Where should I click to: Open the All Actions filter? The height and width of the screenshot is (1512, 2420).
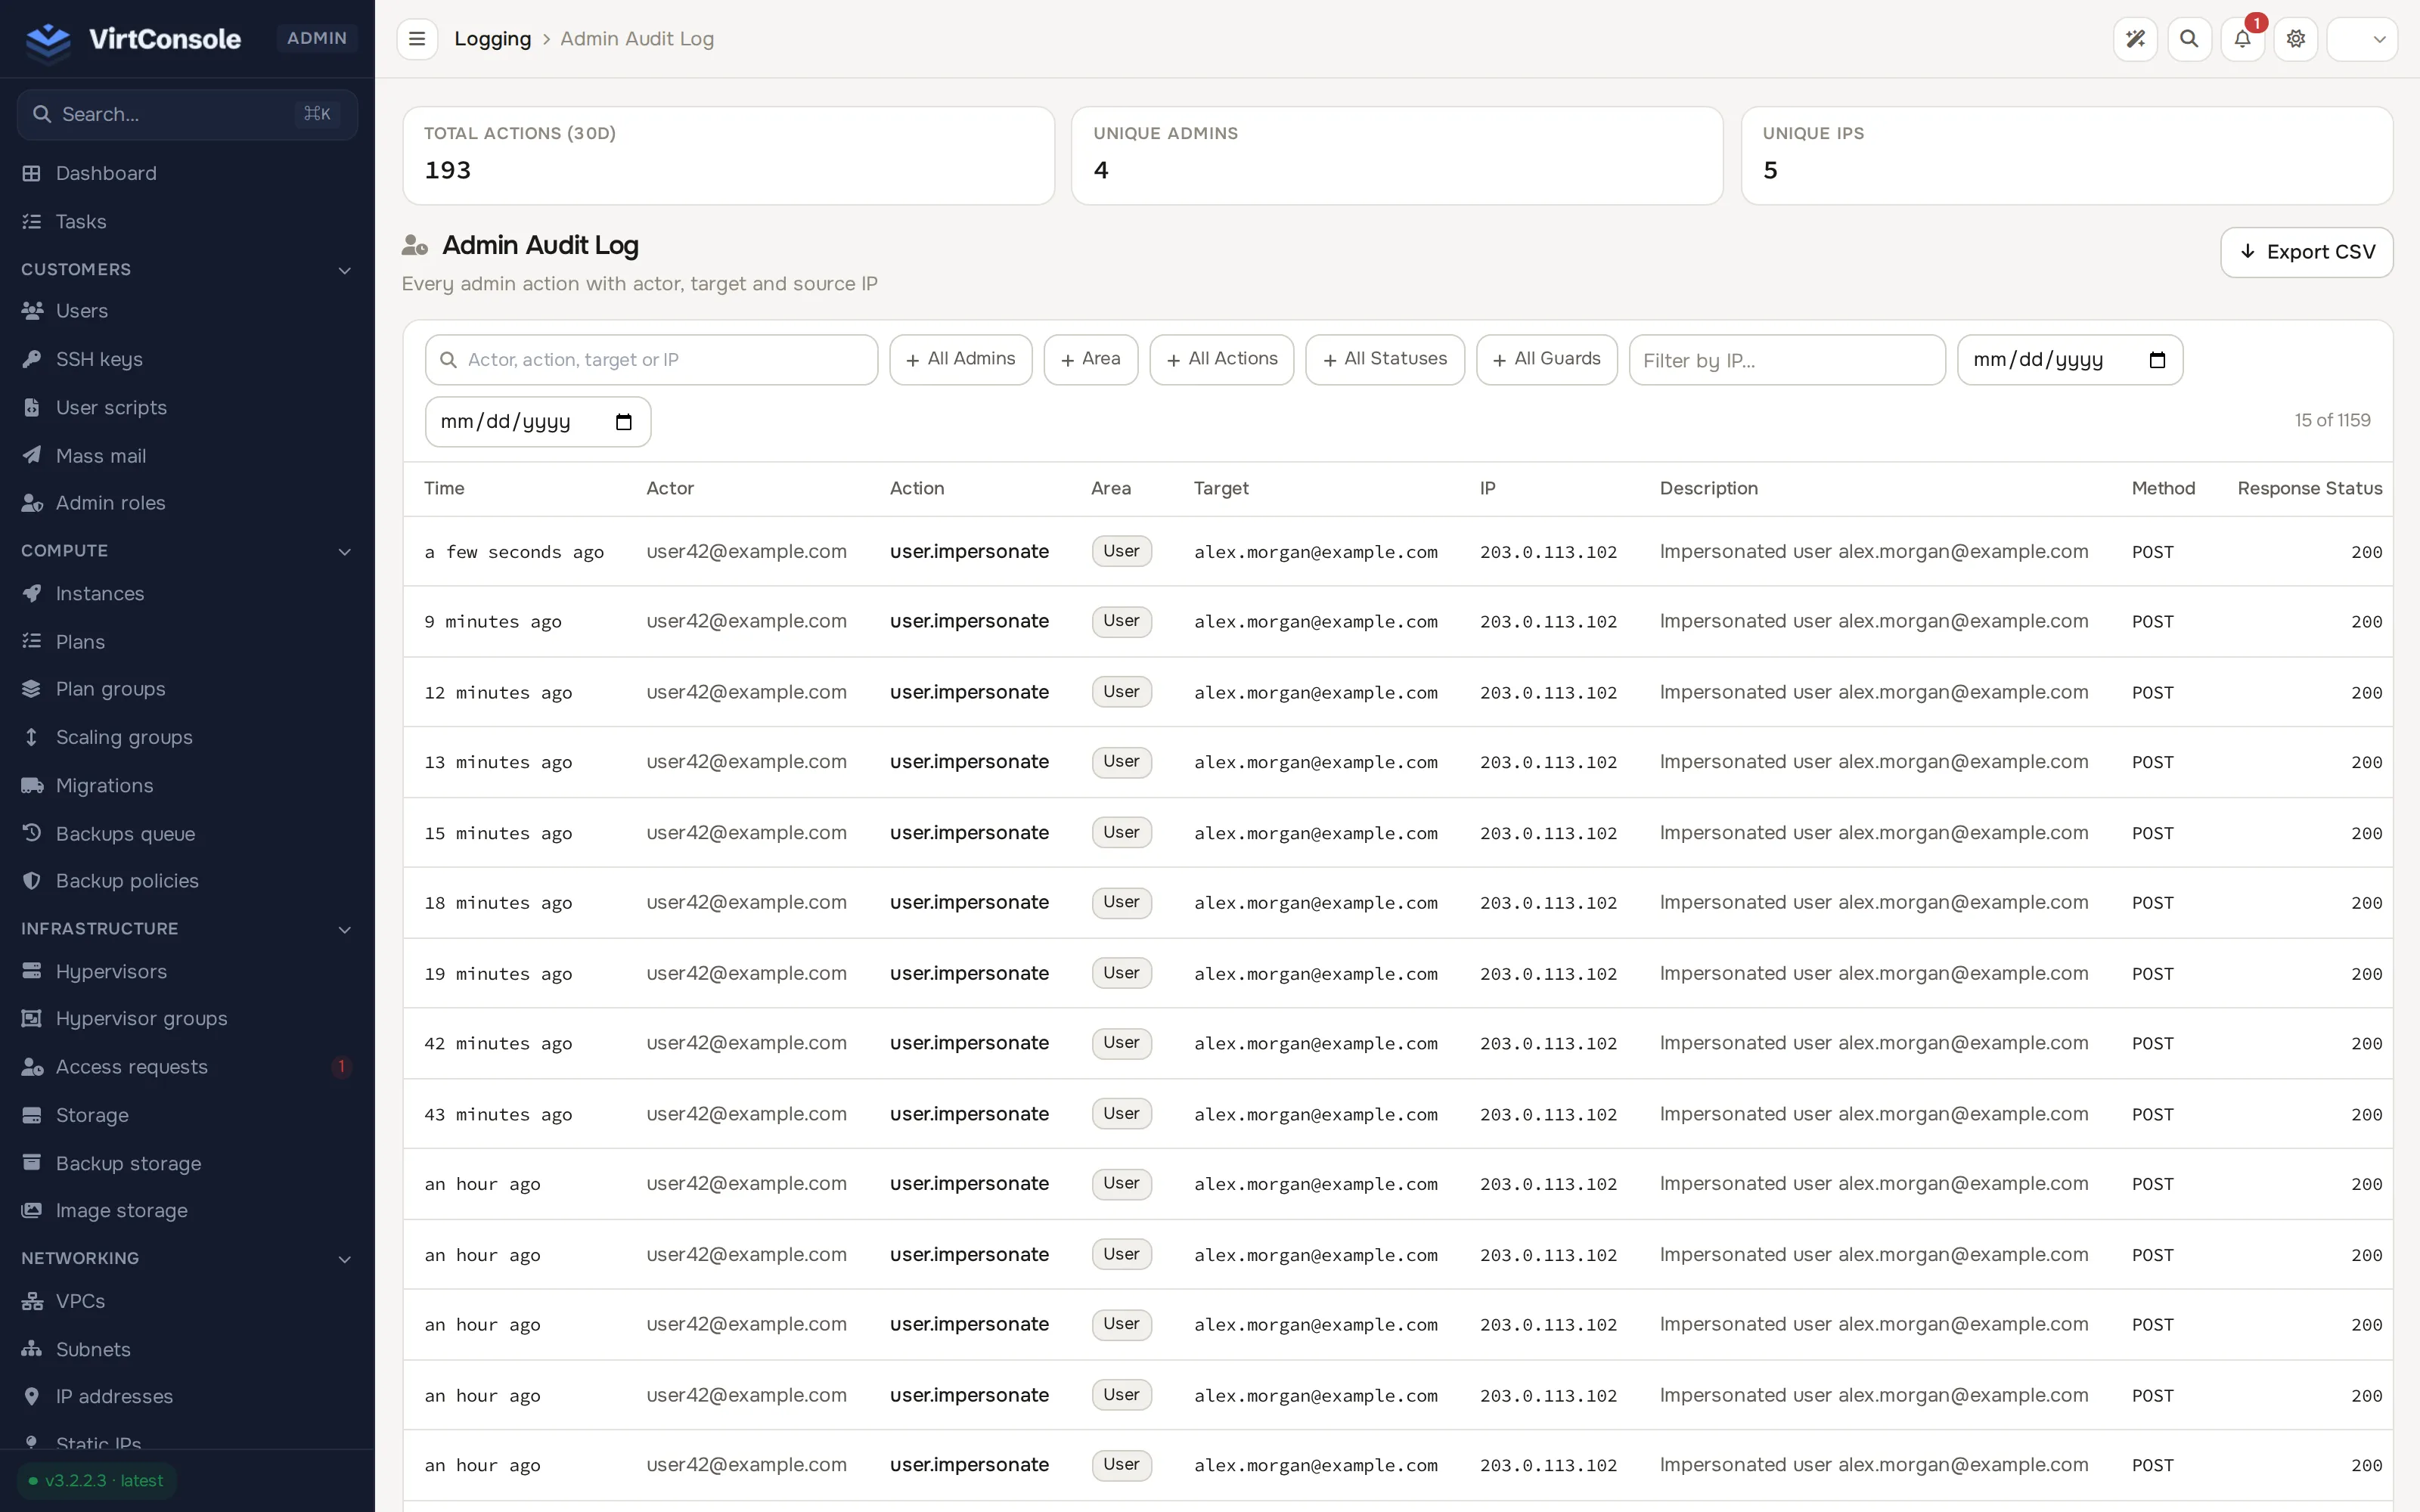click(x=1221, y=359)
